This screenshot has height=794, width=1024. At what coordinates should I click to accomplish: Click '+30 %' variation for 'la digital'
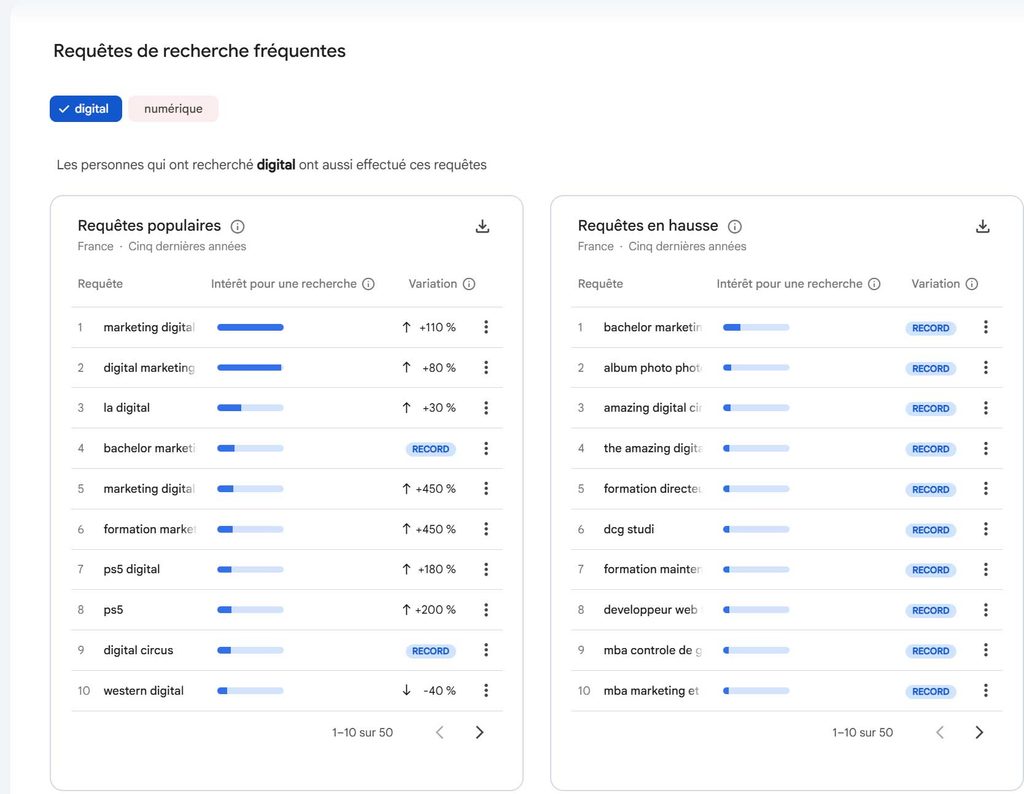tap(439, 408)
